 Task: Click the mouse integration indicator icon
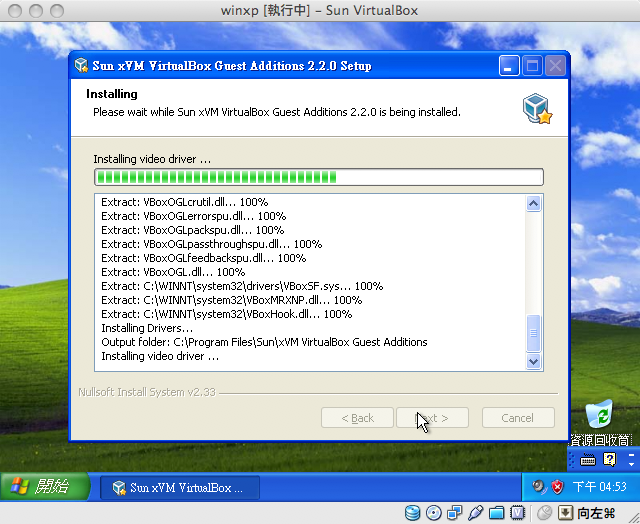[x=544, y=513]
